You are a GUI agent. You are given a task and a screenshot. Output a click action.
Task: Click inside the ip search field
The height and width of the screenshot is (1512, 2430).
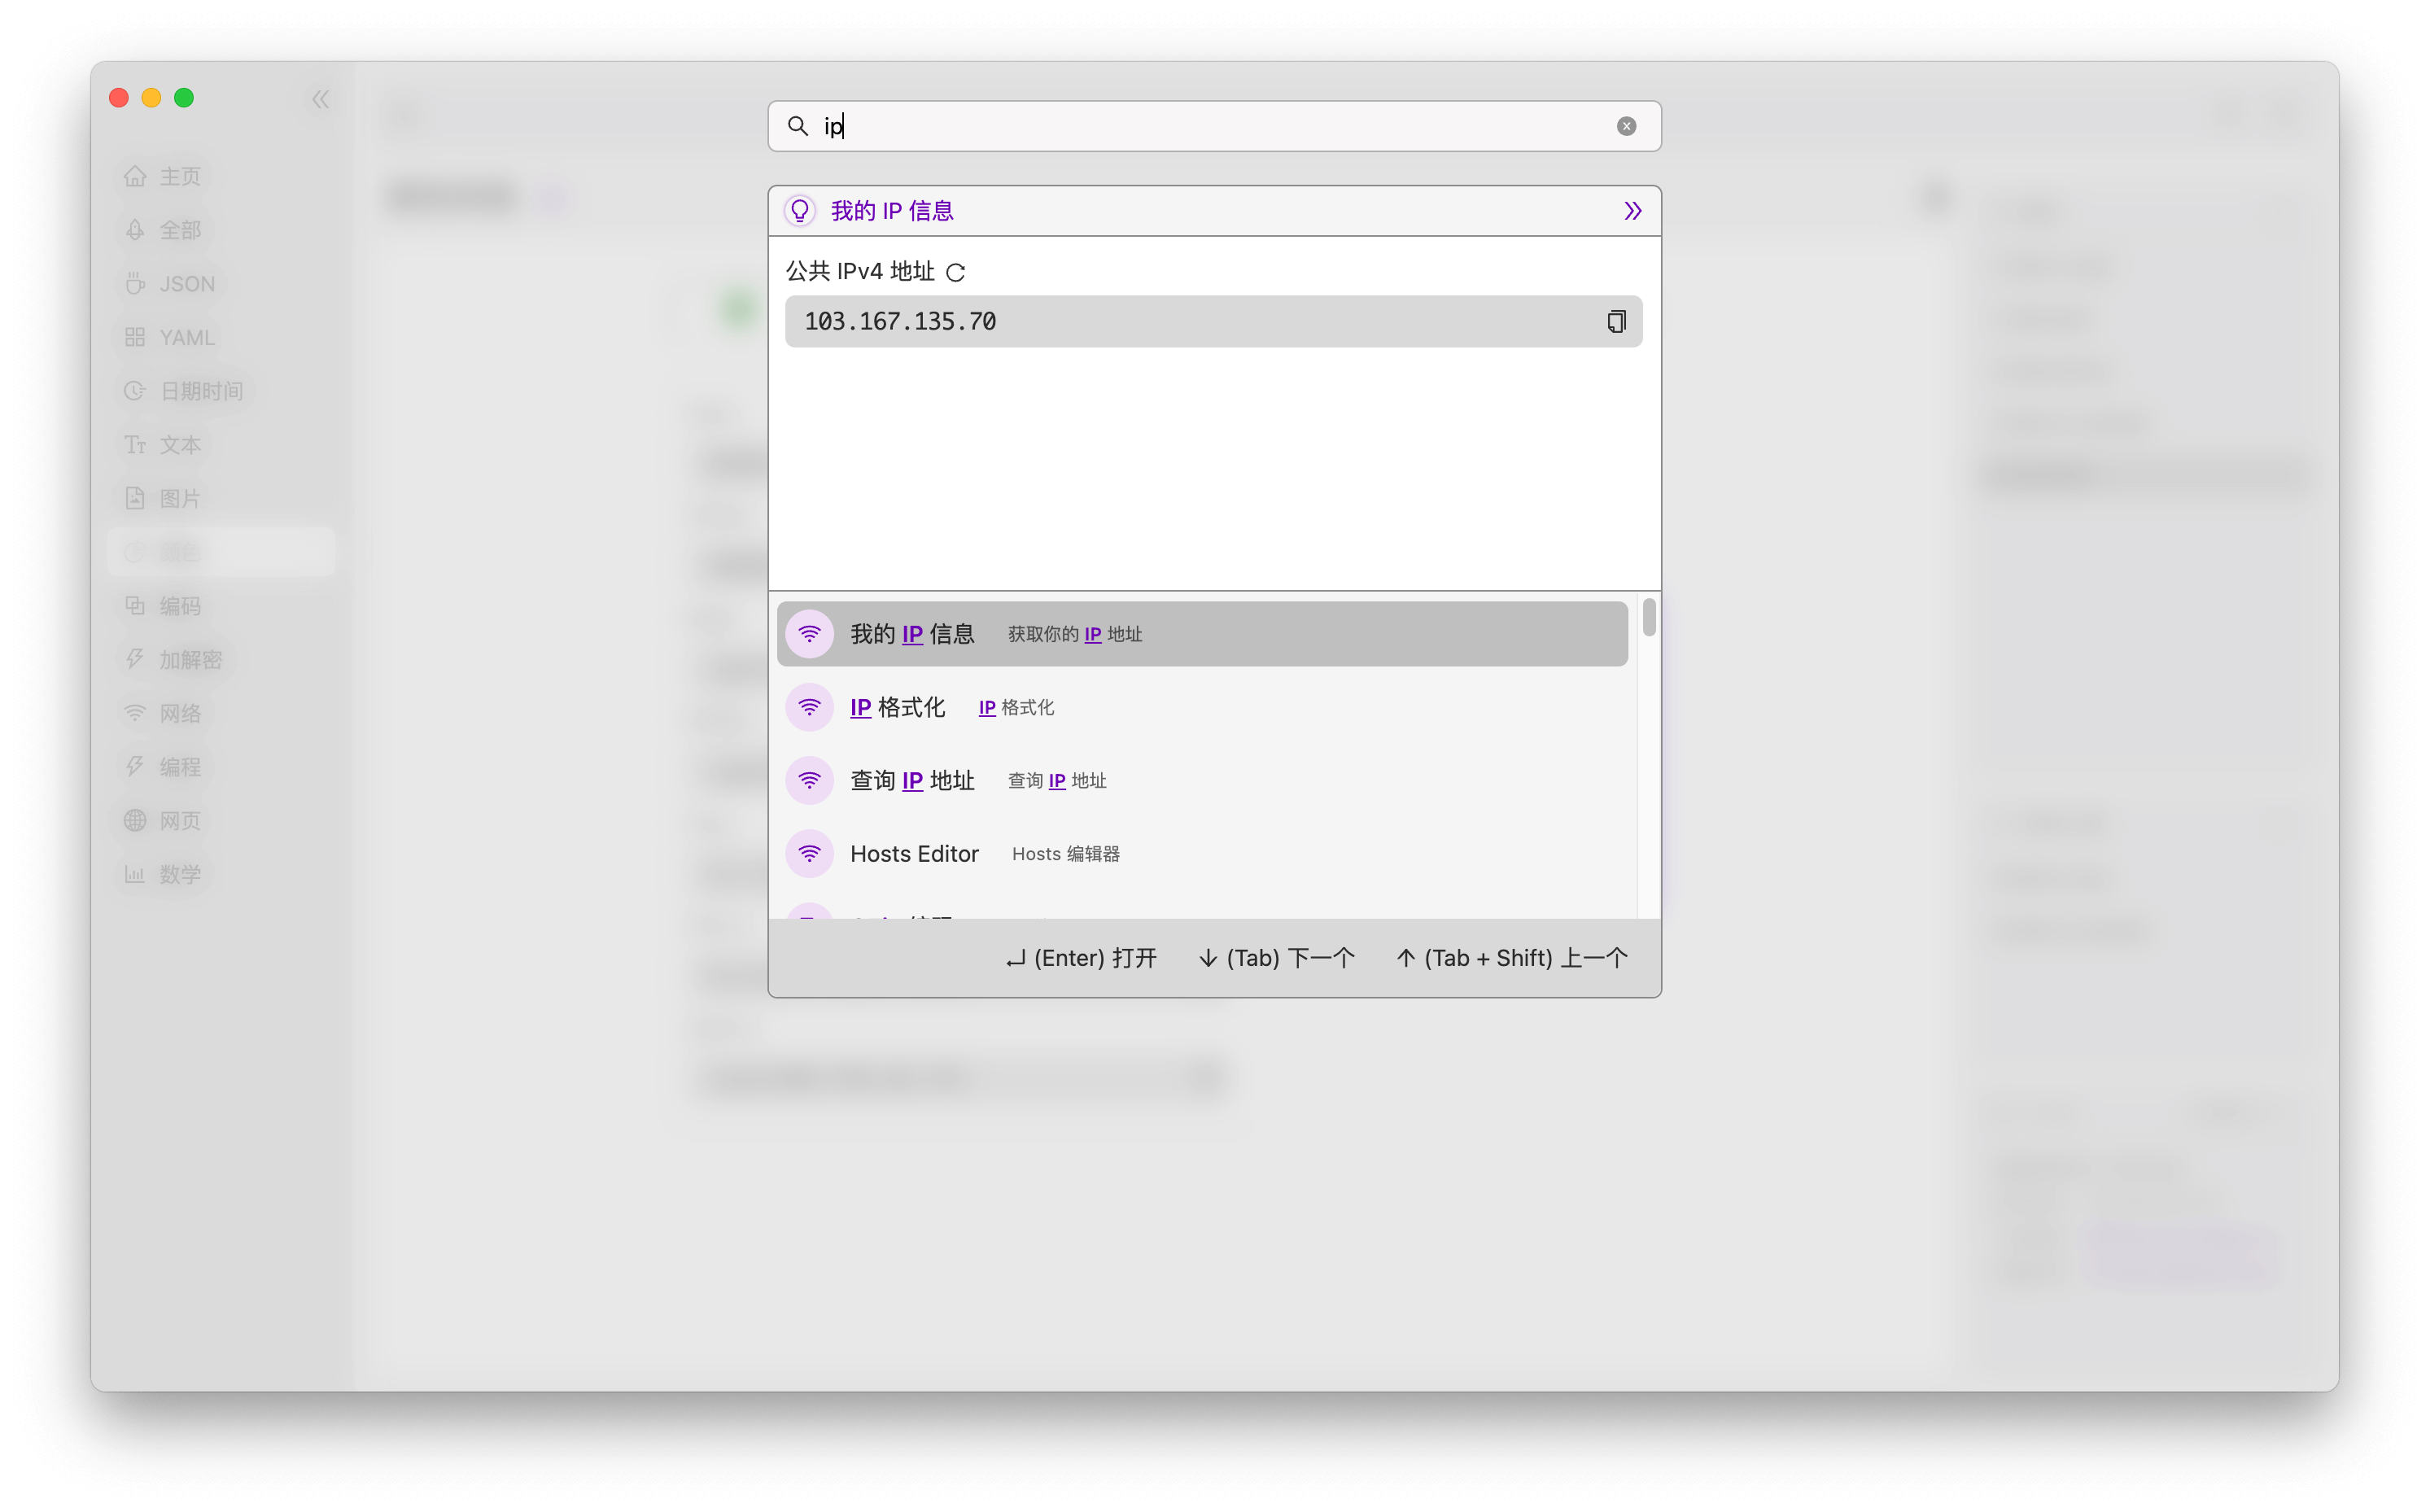pyautogui.click(x=1200, y=126)
